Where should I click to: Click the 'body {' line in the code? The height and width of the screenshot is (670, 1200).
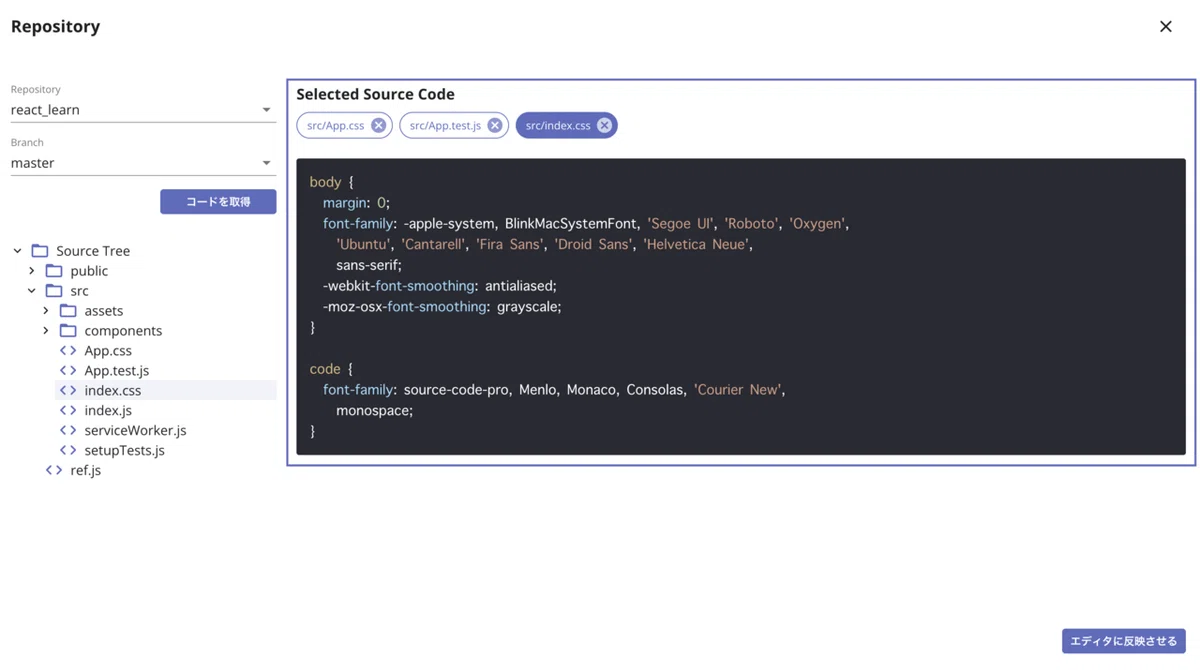pos(332,182)
